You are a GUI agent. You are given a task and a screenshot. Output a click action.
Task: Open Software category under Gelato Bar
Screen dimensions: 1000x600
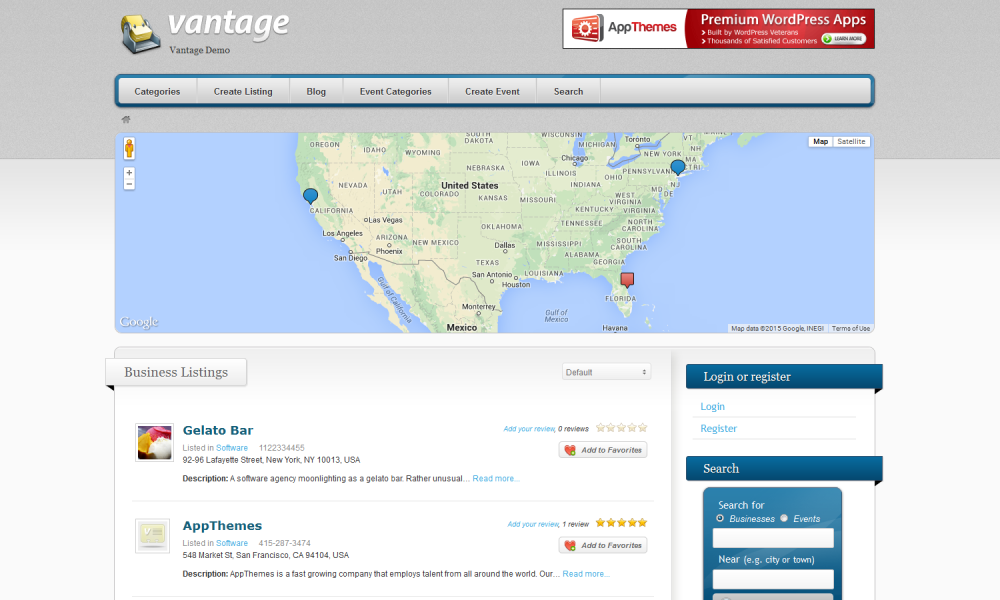click(232, 448)
